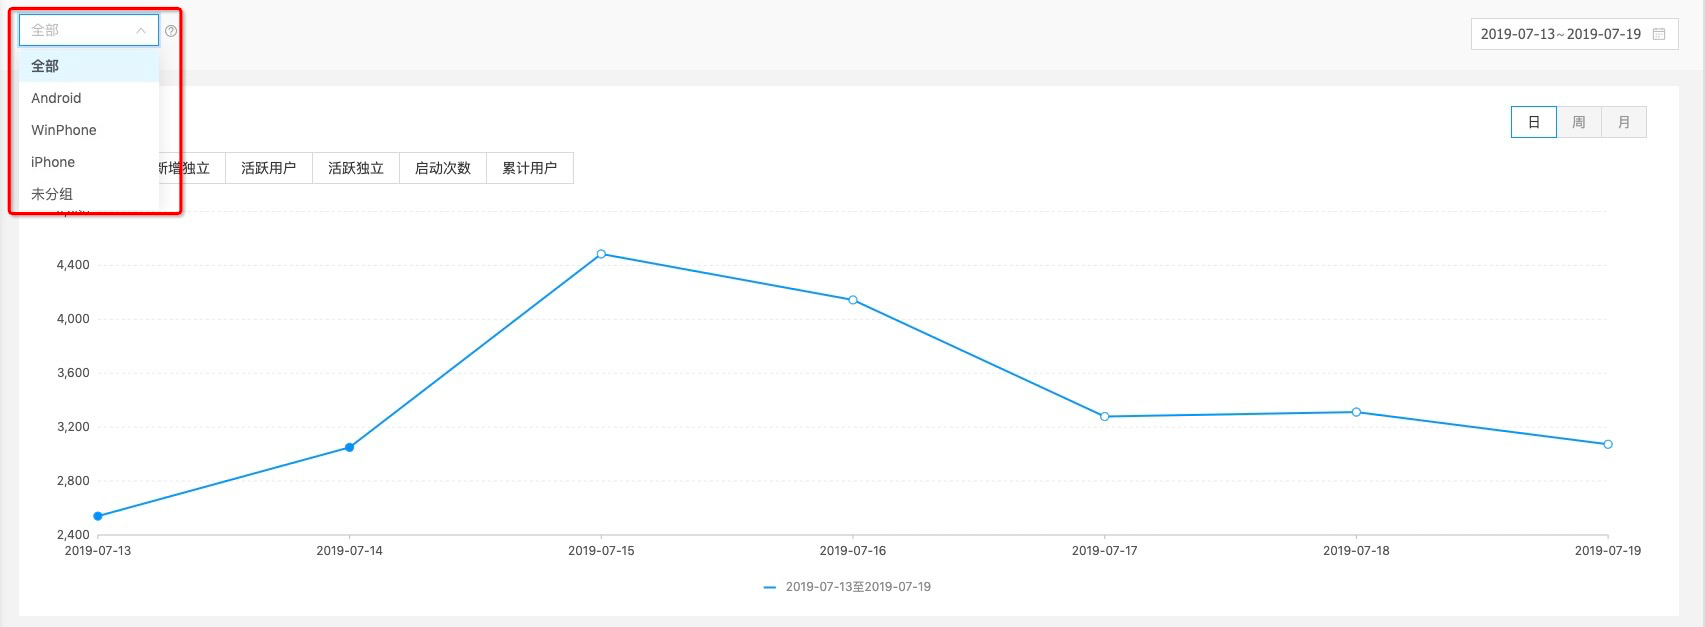Click the date range input 2019-07-13~2019-07-19
1705x627 pixels.
(x=1574, y=34)
